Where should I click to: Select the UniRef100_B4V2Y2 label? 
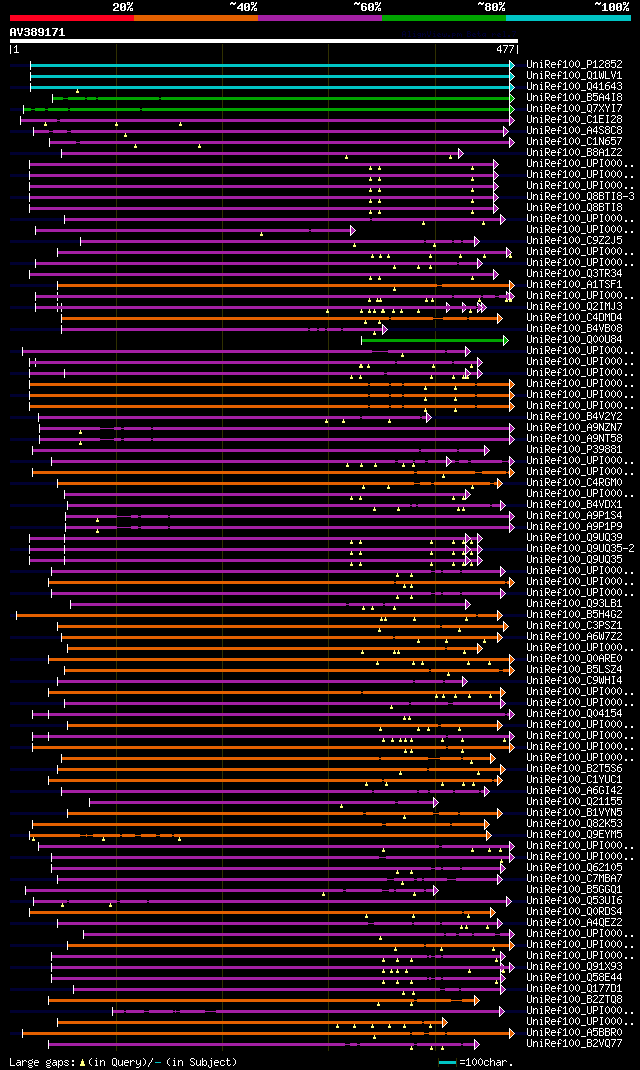coord(574,416)
